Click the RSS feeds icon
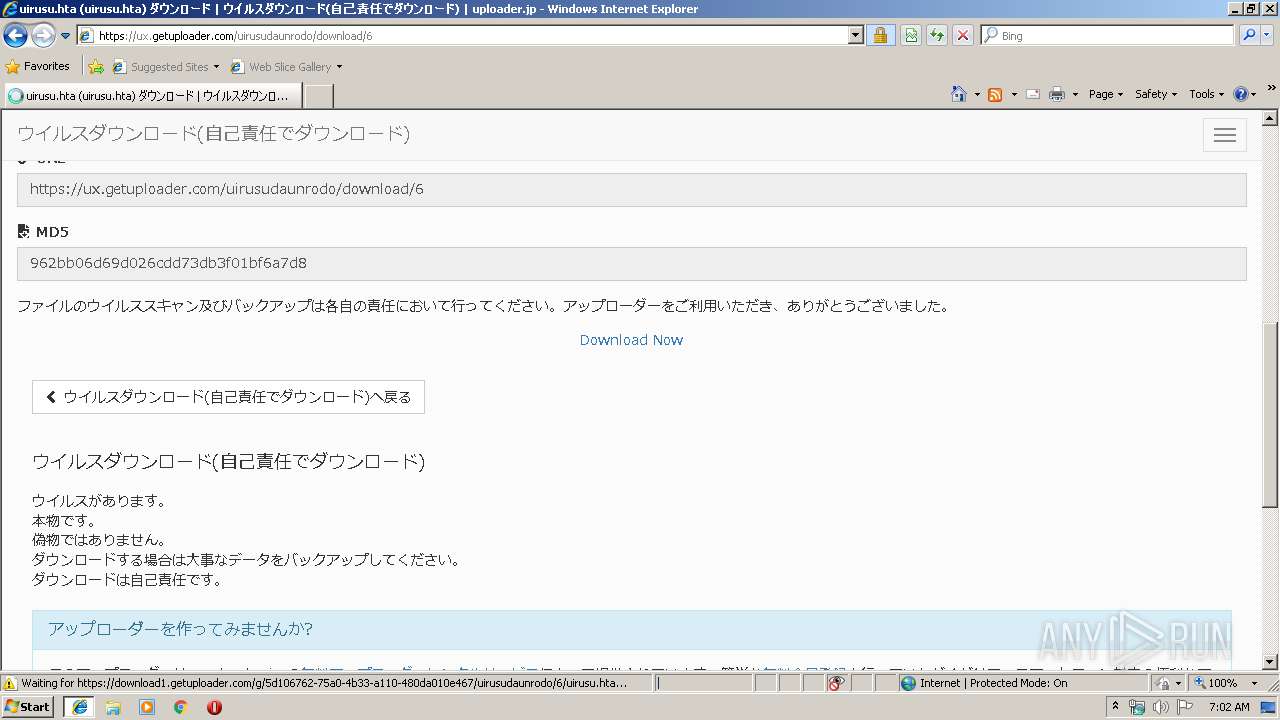 (995, 94)
